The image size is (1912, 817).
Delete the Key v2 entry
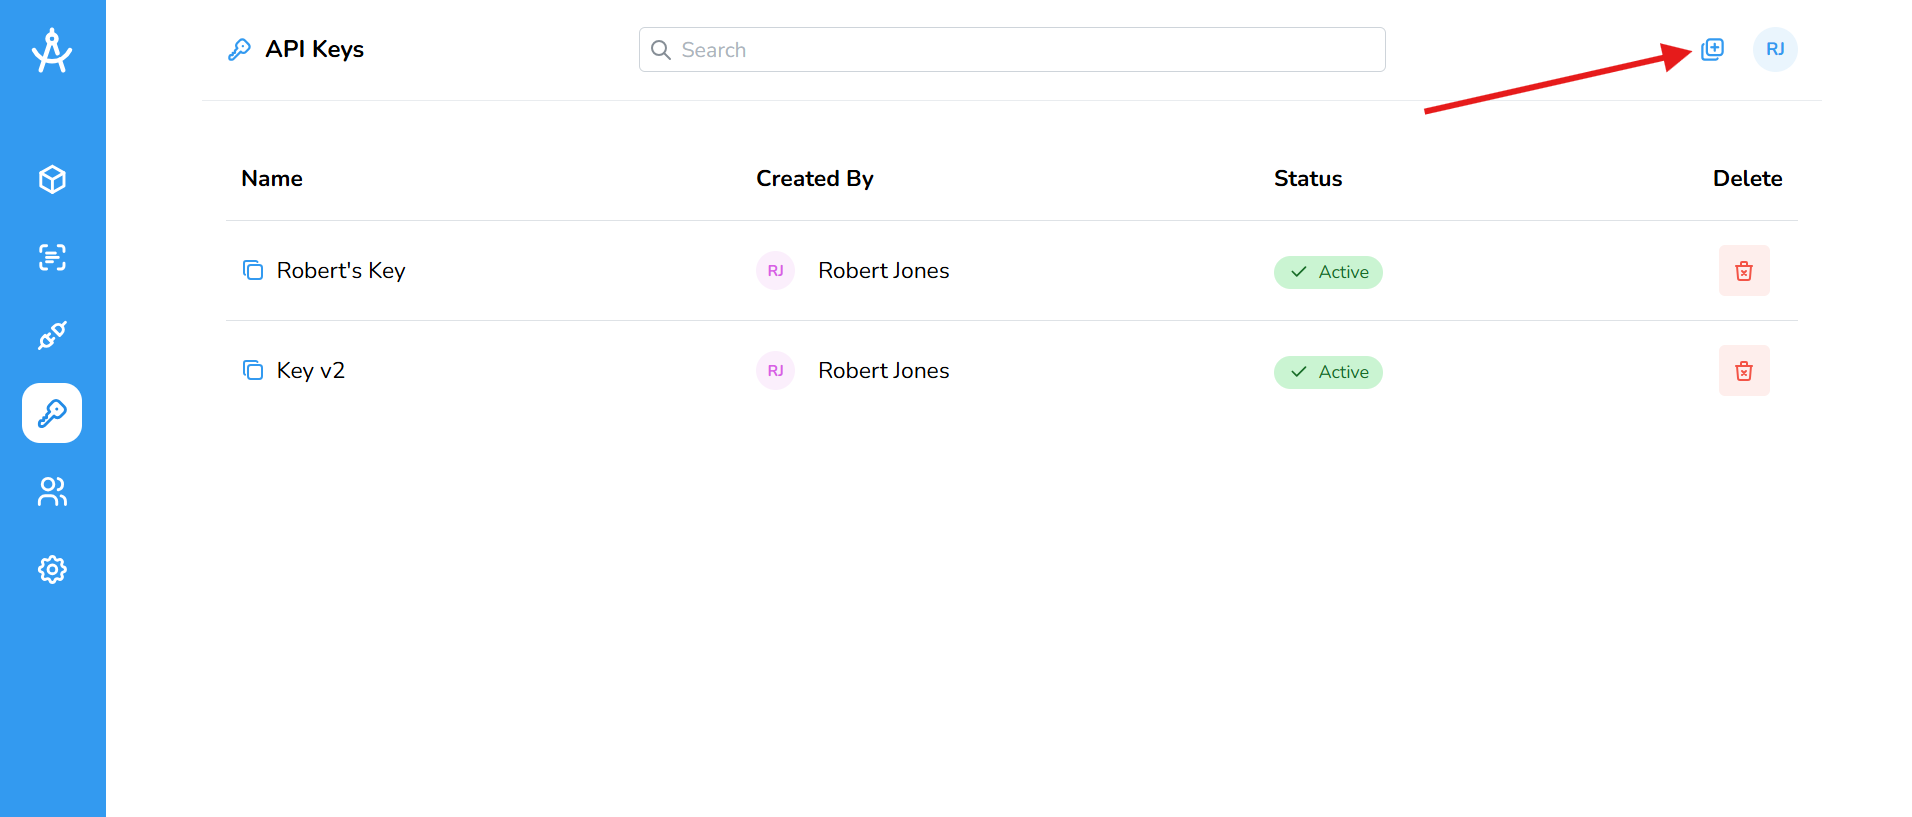[x=1743, y=371]
